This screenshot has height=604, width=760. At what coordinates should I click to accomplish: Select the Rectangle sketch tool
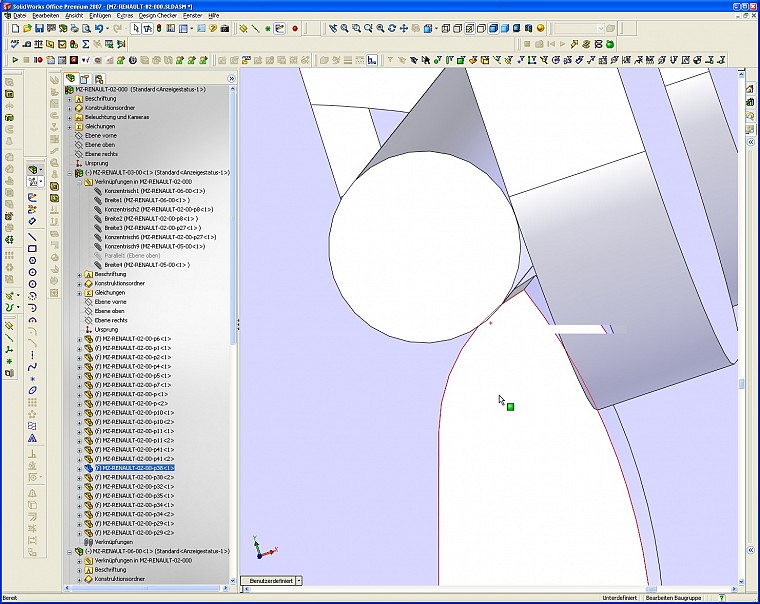32,249
